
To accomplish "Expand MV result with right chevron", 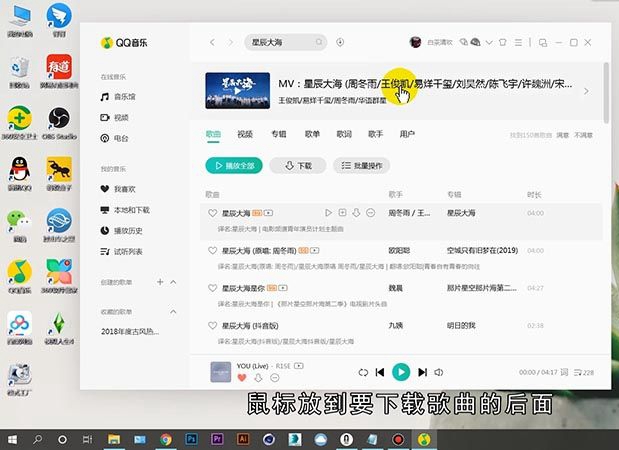I will pyautogui.click(x=586, y=91).
